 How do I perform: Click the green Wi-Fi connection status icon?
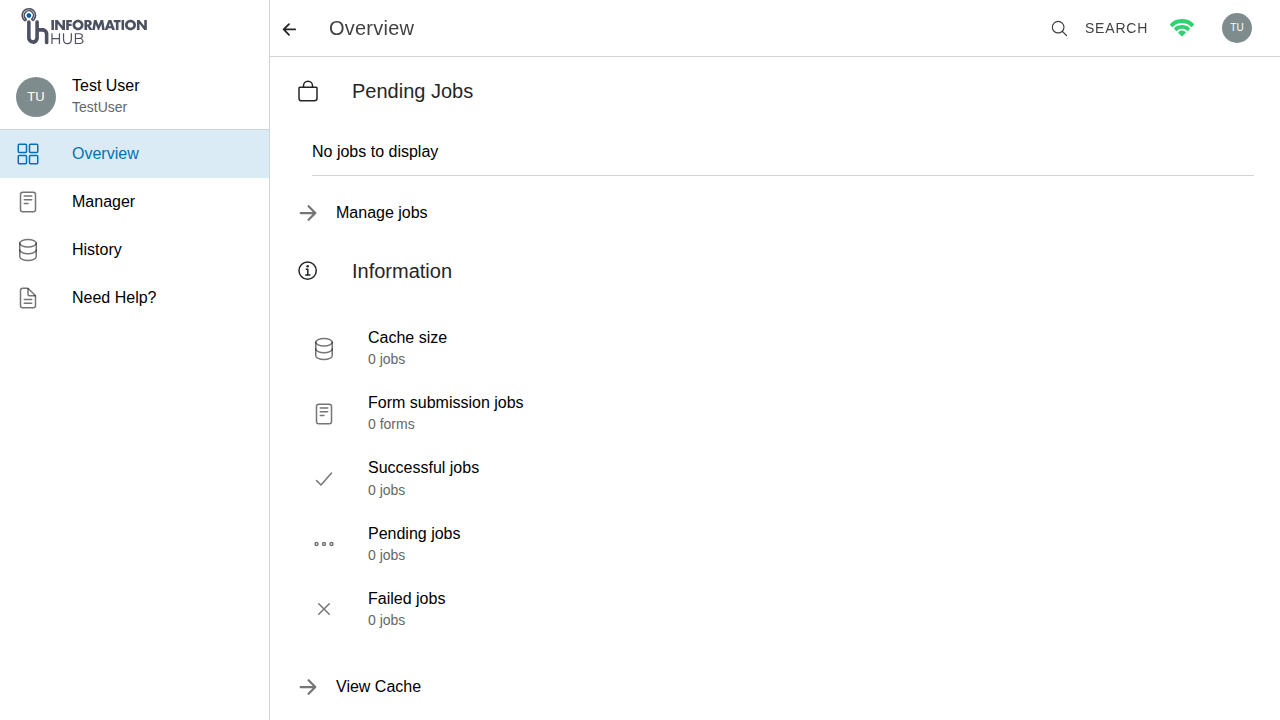coord(1182,28)
